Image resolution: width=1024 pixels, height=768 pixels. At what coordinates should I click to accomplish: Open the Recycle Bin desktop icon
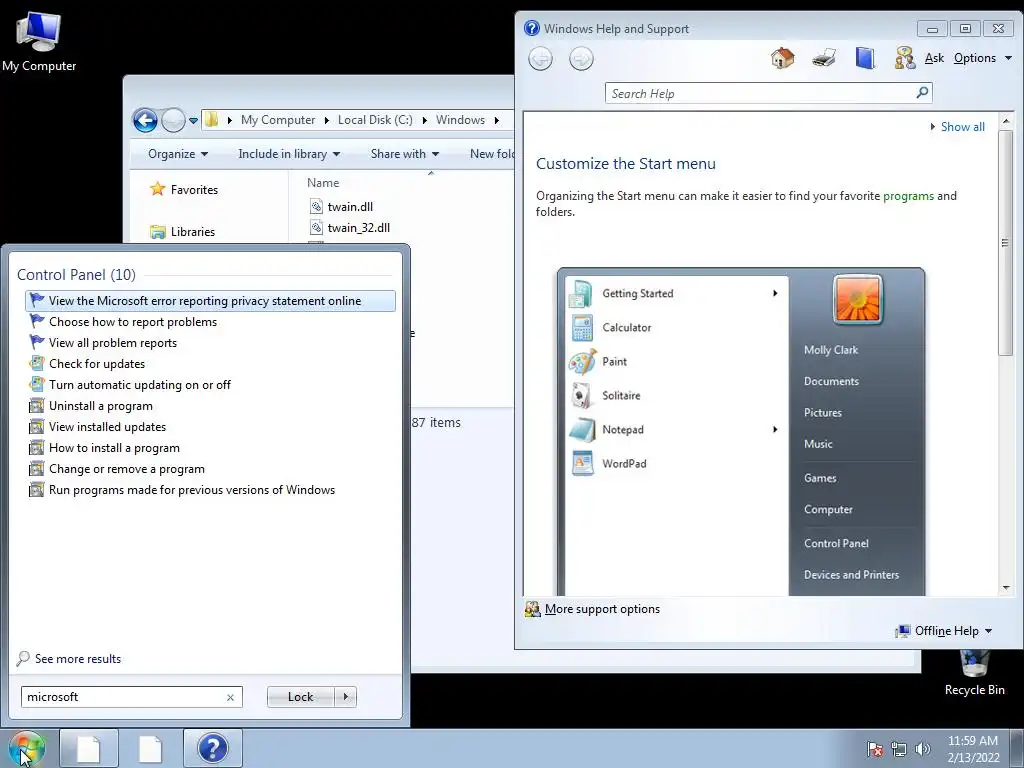click(x=974, y=674)
